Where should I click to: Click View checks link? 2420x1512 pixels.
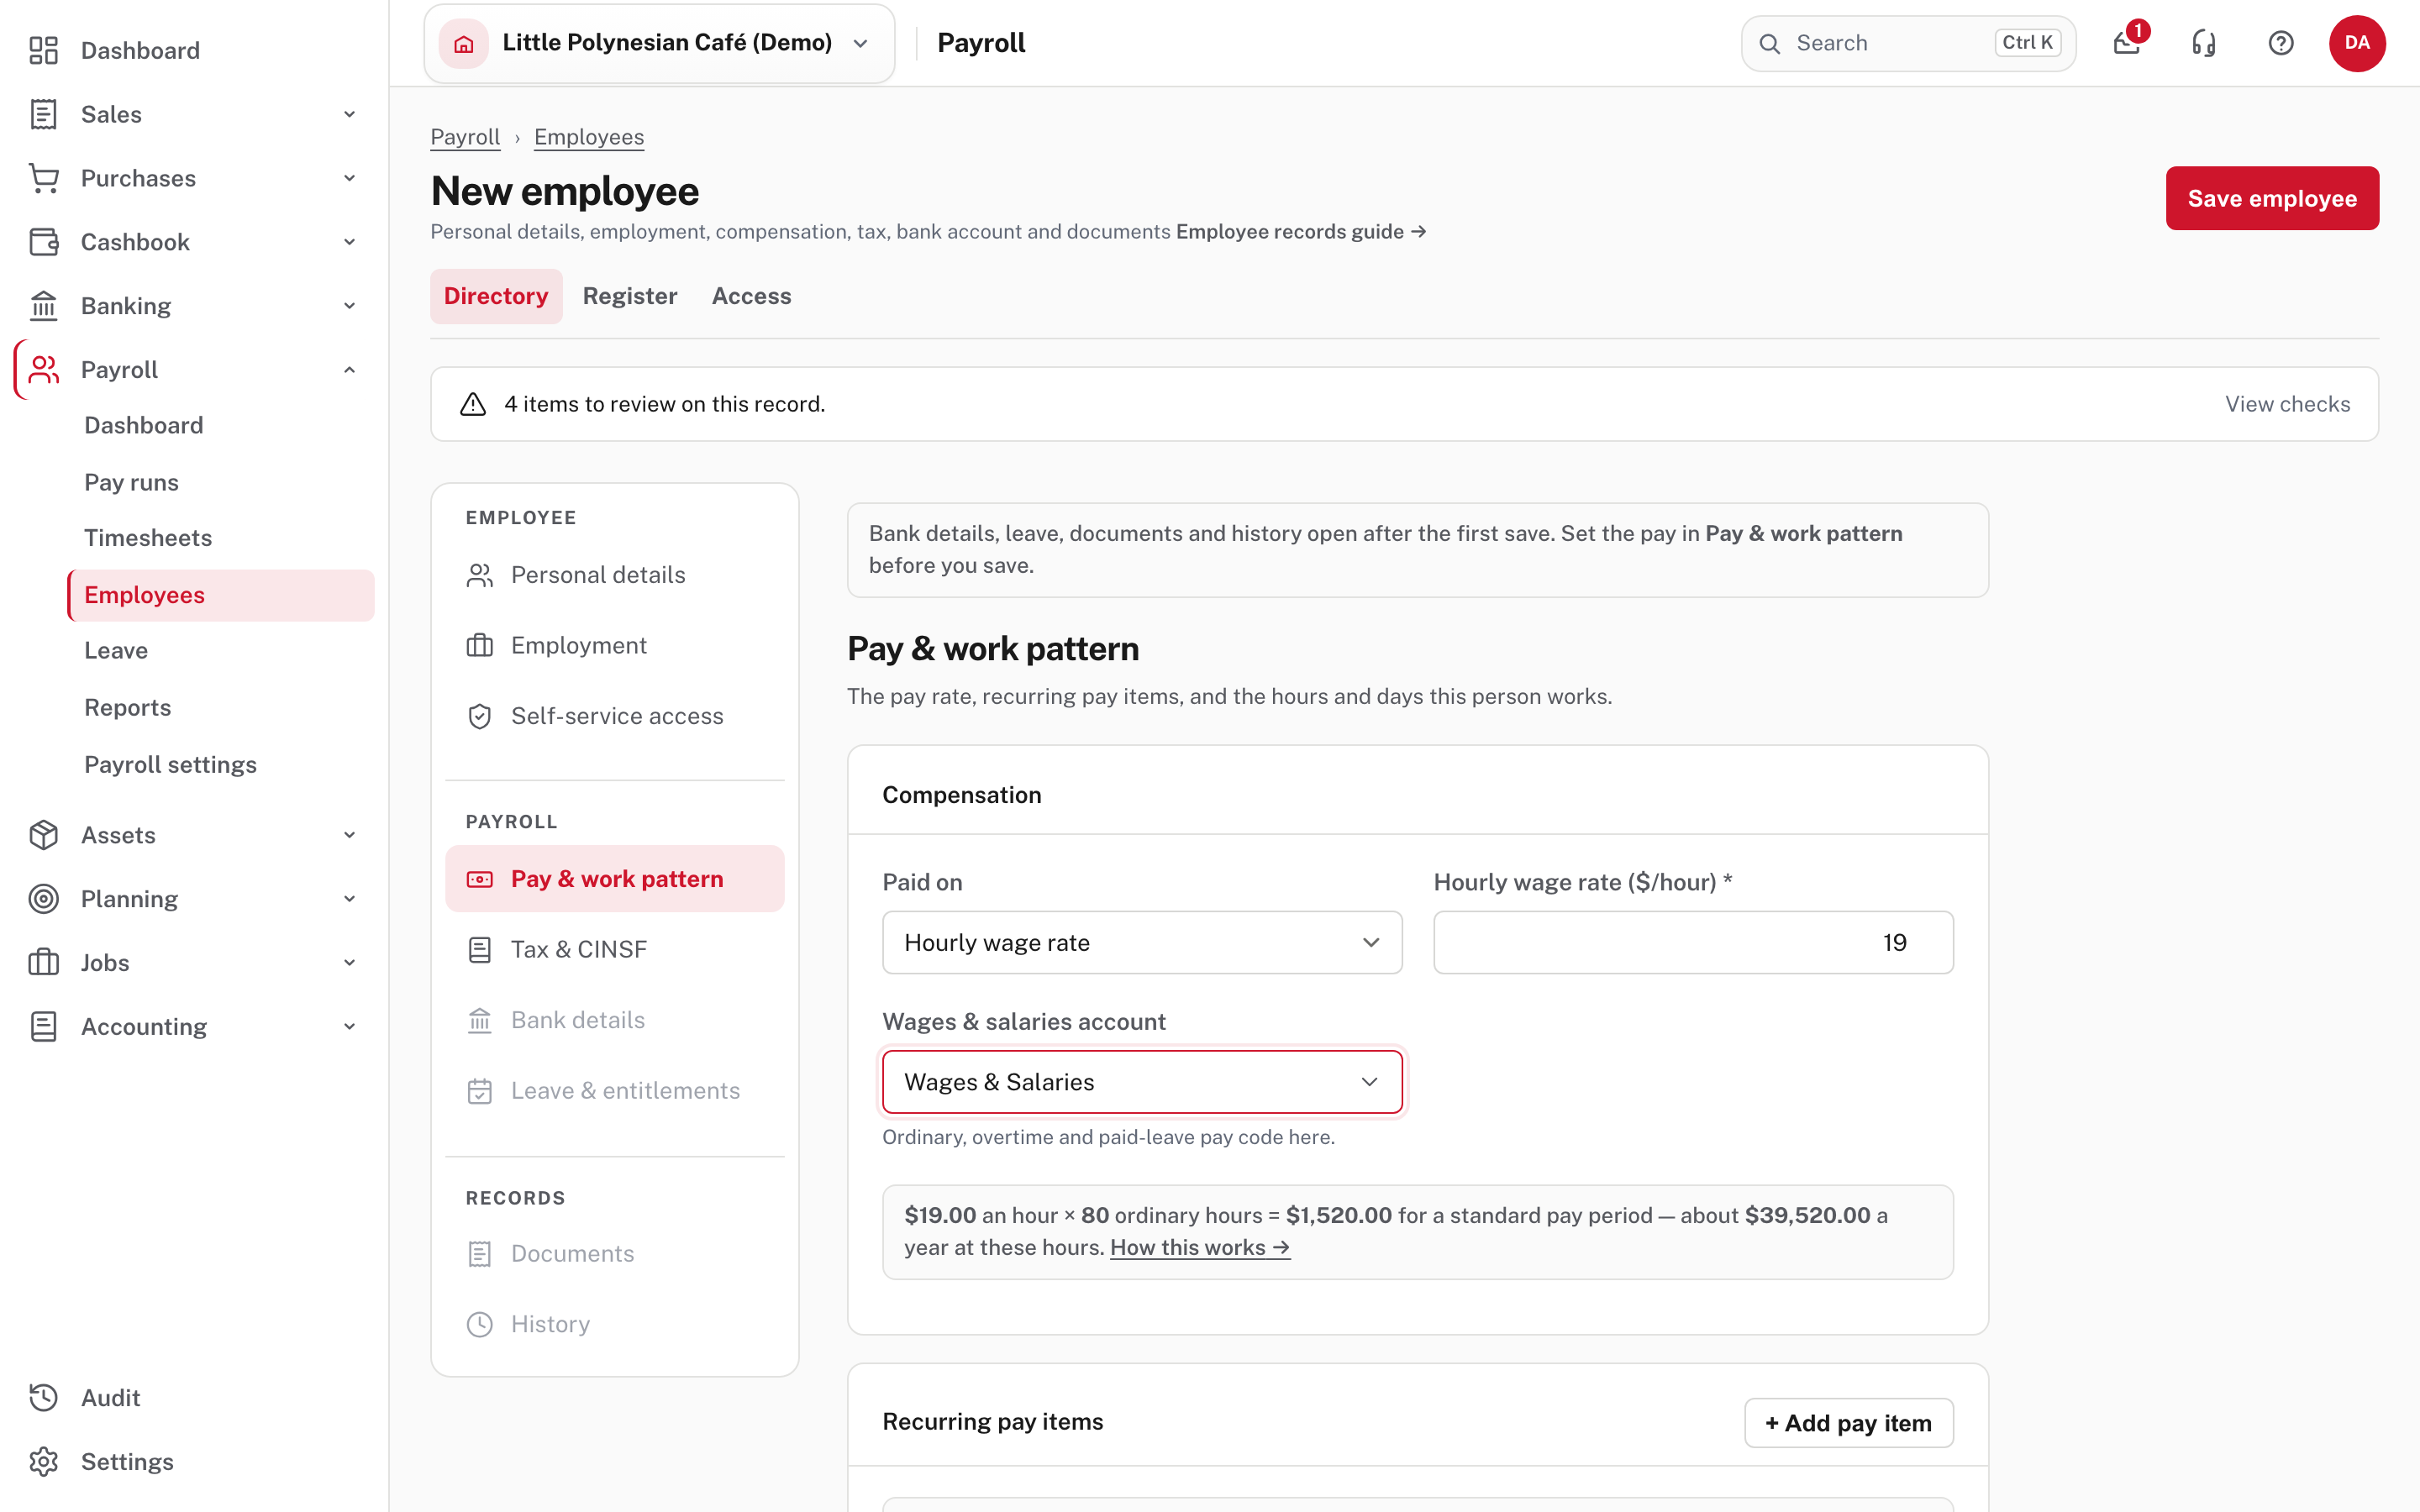pyautogui.click(x=2287, y=404)
